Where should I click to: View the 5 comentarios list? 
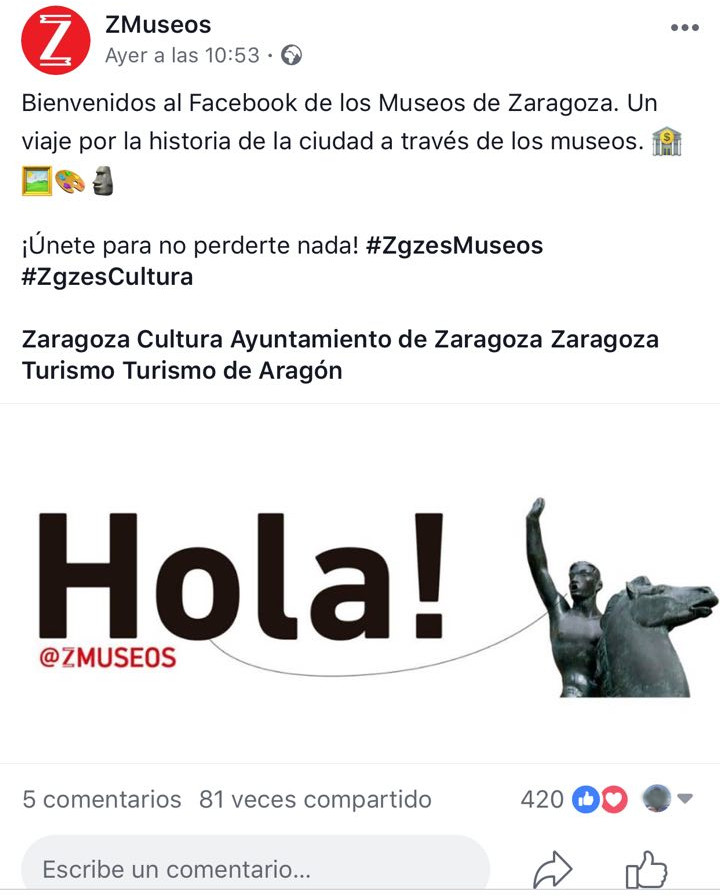click(102, 799)
